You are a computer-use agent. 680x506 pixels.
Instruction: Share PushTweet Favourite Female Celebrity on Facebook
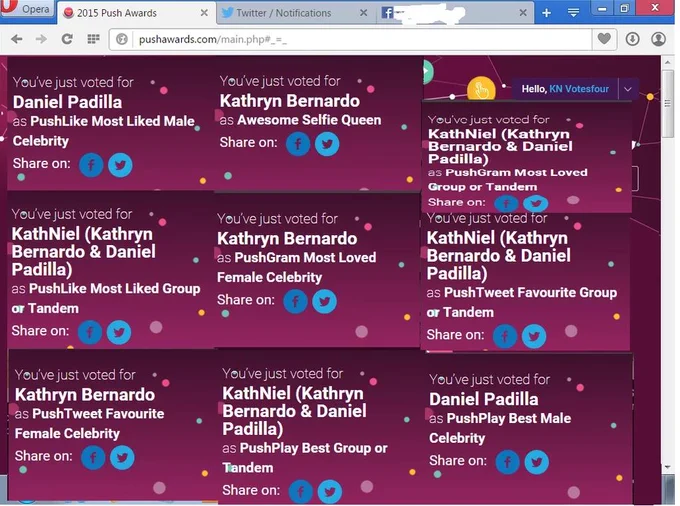click(x=93, y=457)
